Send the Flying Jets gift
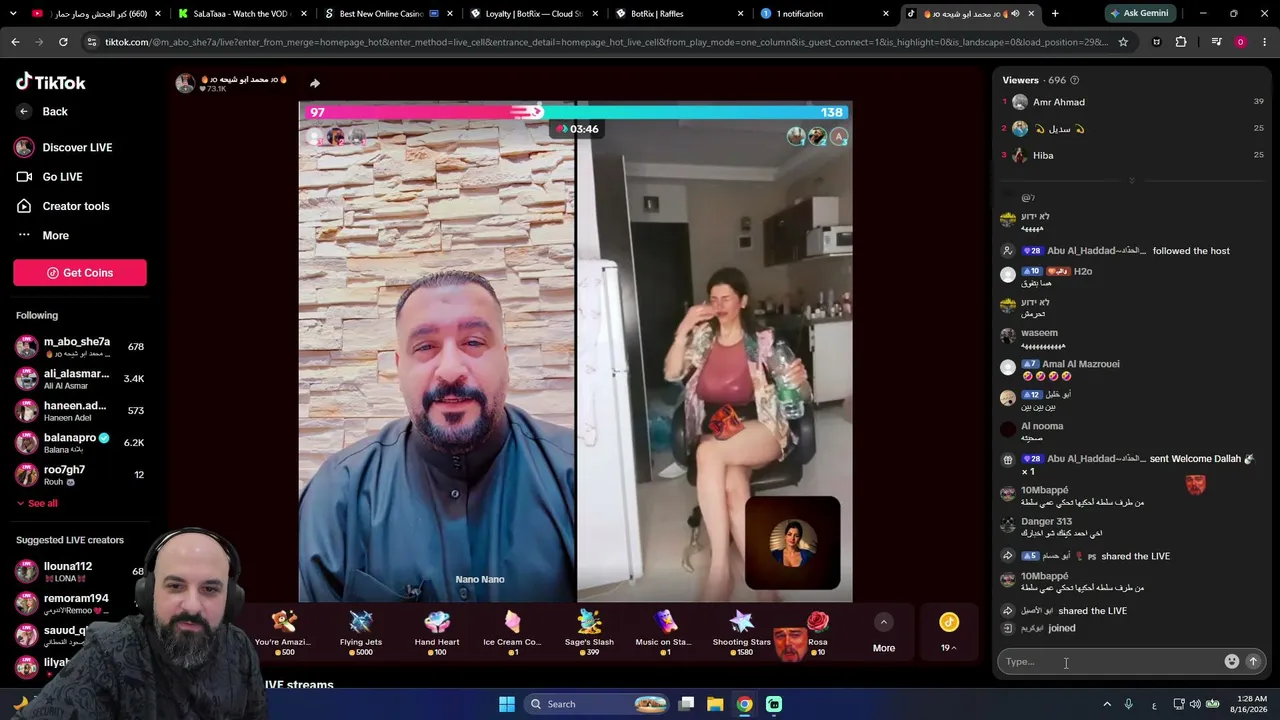The image size is (1280, 720). pos(361,633)
